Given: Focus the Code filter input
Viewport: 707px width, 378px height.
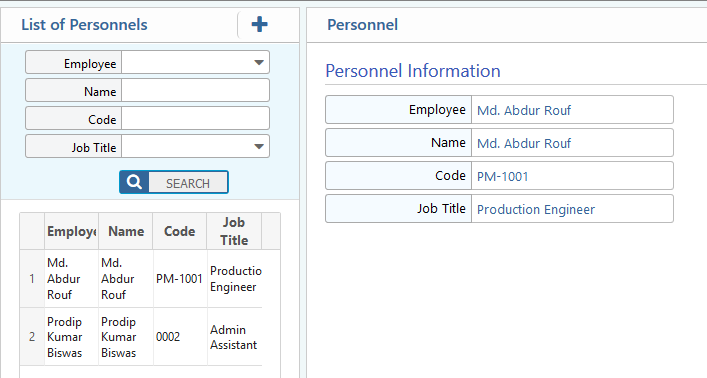Looking at the screenshot, I should click(x=196, y=118).
